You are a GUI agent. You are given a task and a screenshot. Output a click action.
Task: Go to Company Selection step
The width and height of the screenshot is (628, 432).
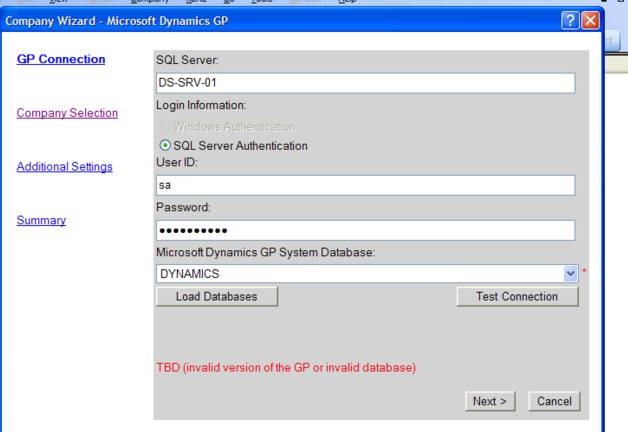(67, 113)
